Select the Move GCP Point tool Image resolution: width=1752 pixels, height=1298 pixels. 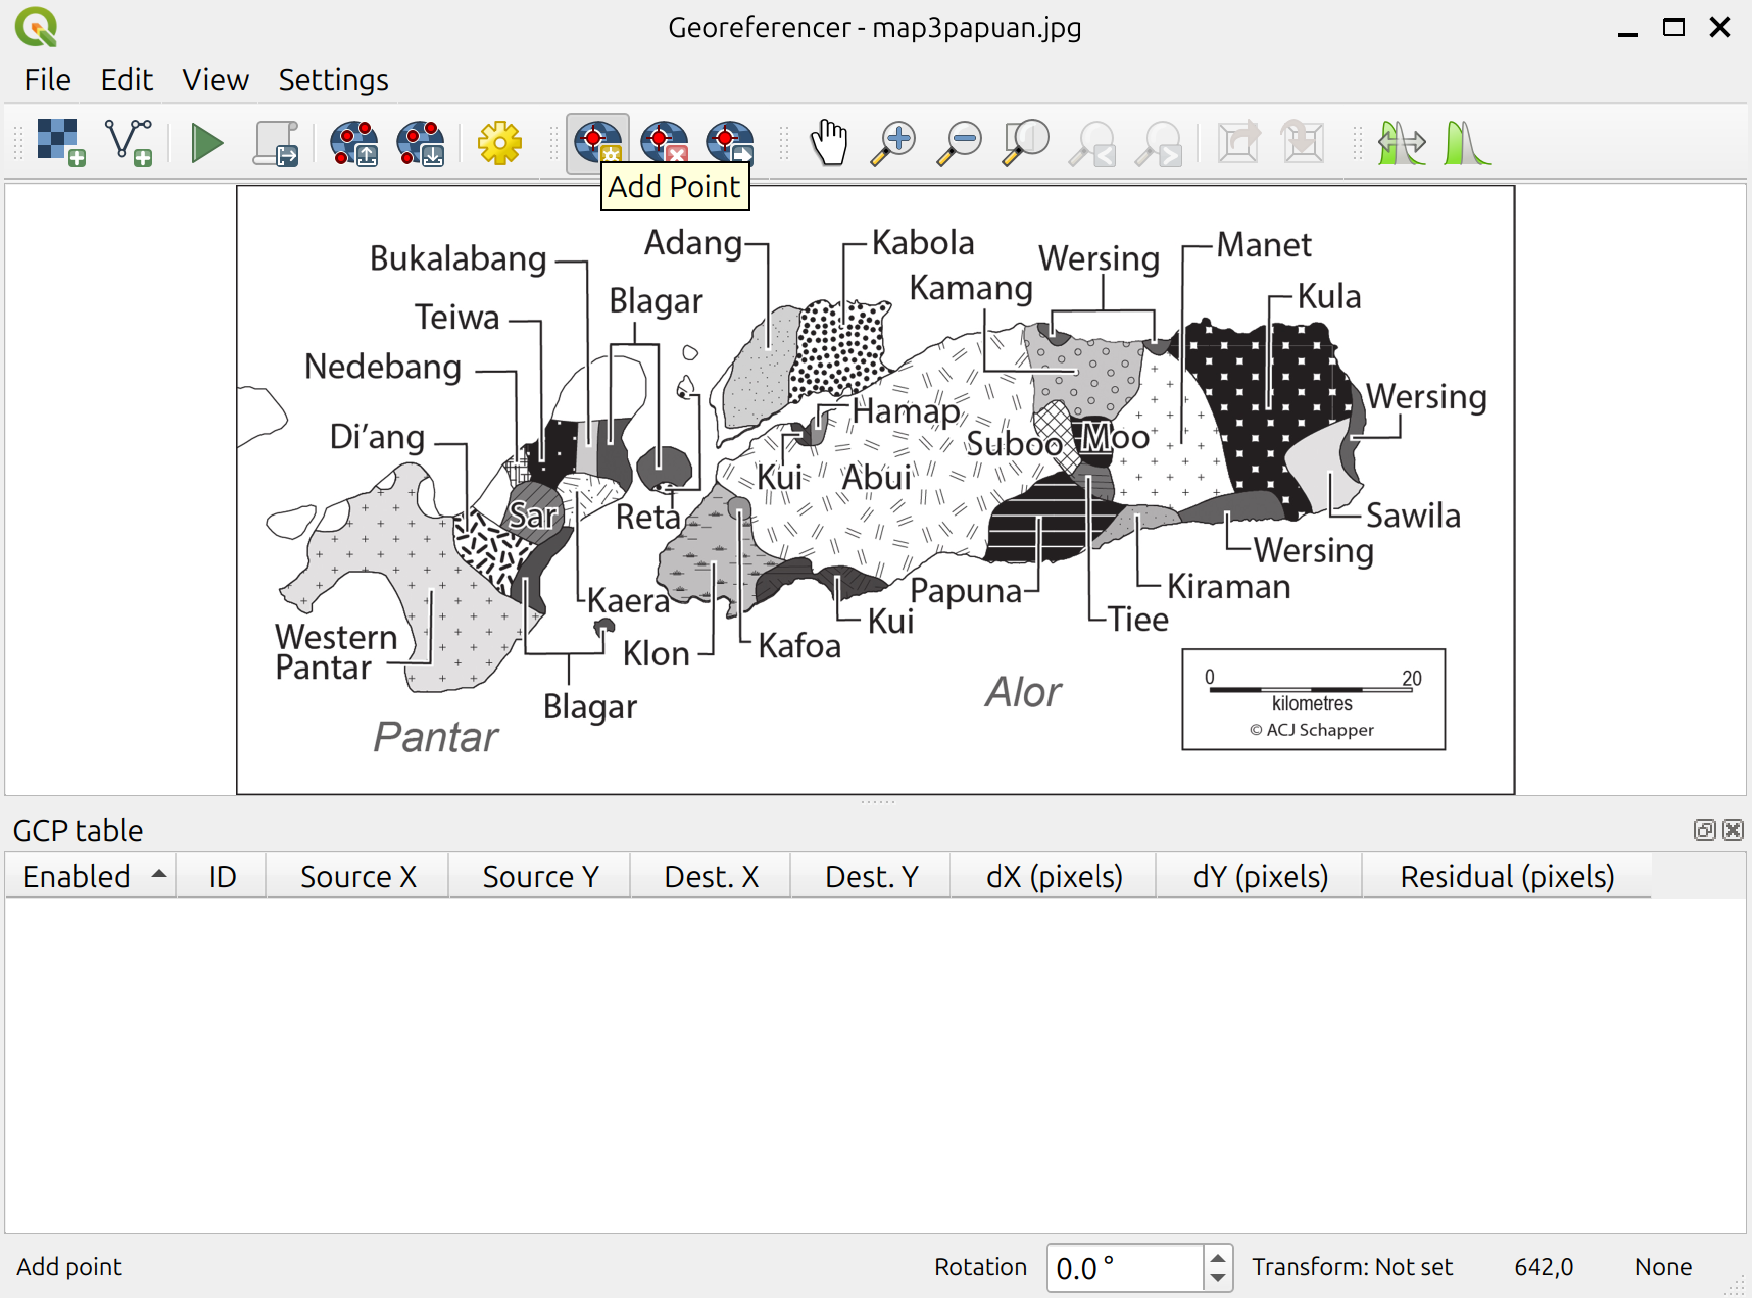tap(730, 143)
